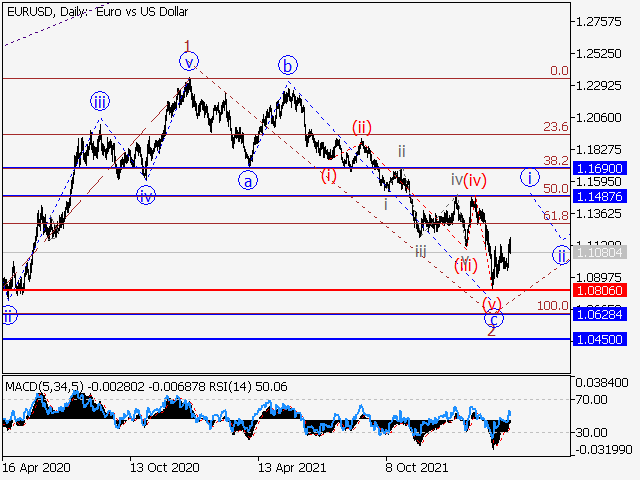
Task: Select the 1.14876 blue price label
Action: [x=599, y=196]
